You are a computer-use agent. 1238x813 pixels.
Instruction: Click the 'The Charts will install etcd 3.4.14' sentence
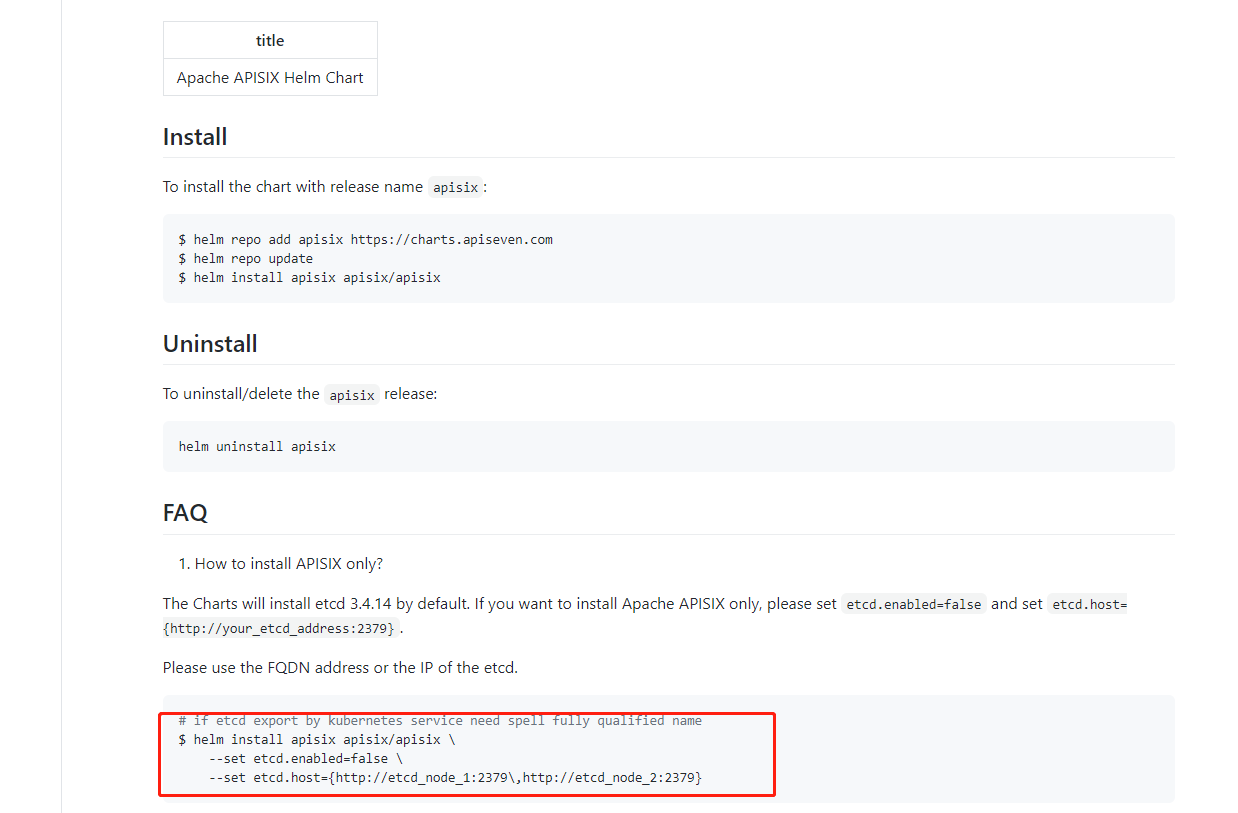point(645,616)
